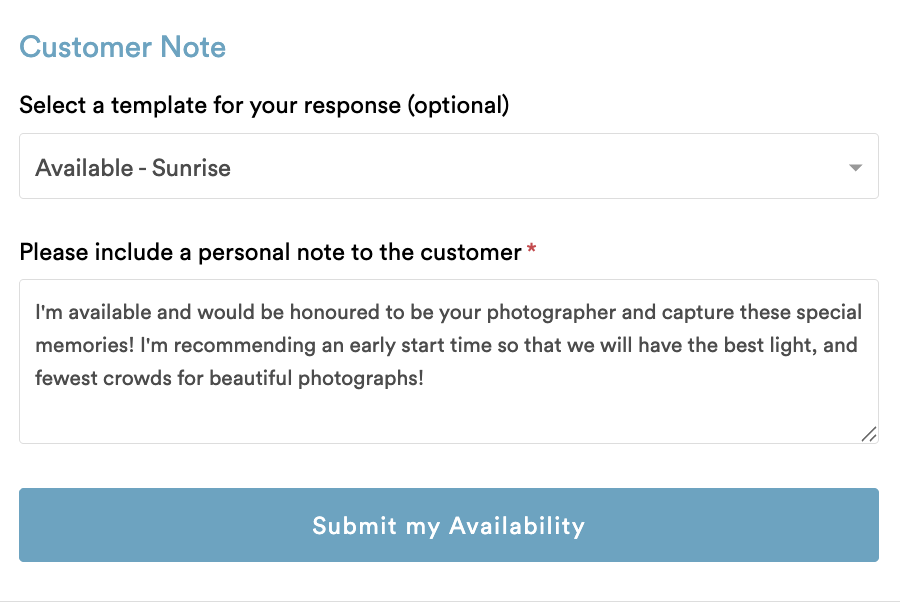Image resolution: width=900 pixels, height=602 pixels.
Task: Click the "(optional)" text in template label
Action: [x=458, y=106]
